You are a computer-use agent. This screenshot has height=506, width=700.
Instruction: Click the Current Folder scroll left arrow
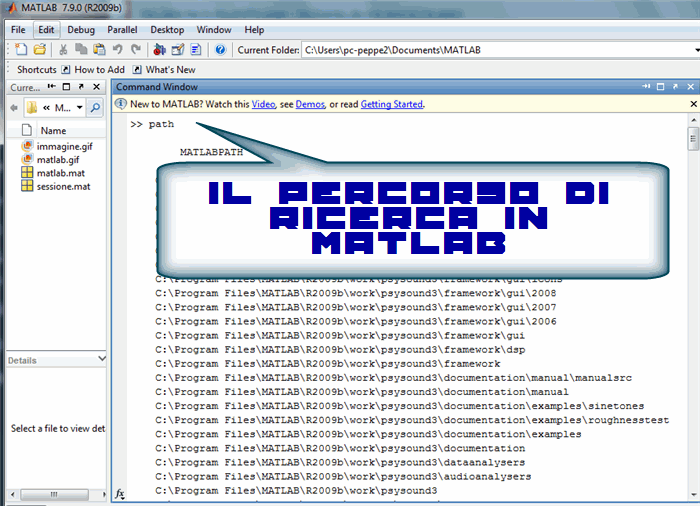(12, 494)
